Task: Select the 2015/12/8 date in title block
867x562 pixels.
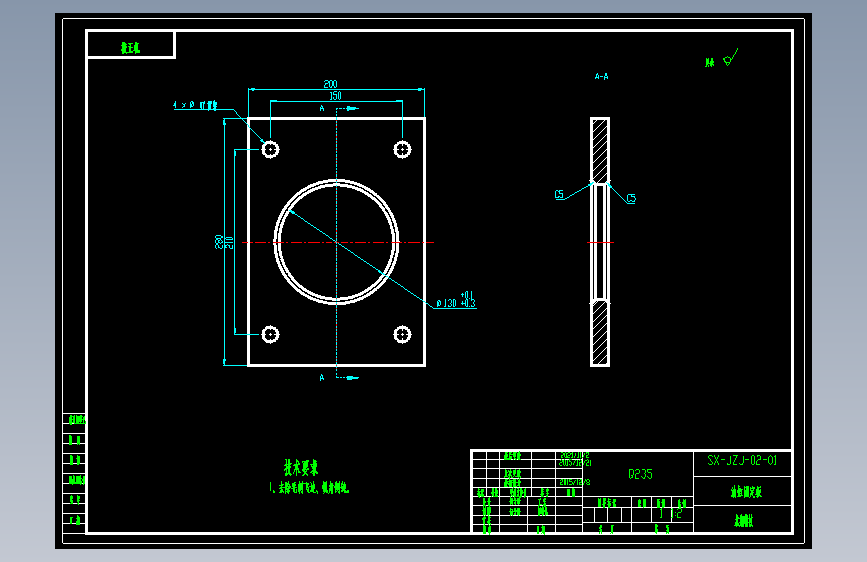Action: point(574,482)
